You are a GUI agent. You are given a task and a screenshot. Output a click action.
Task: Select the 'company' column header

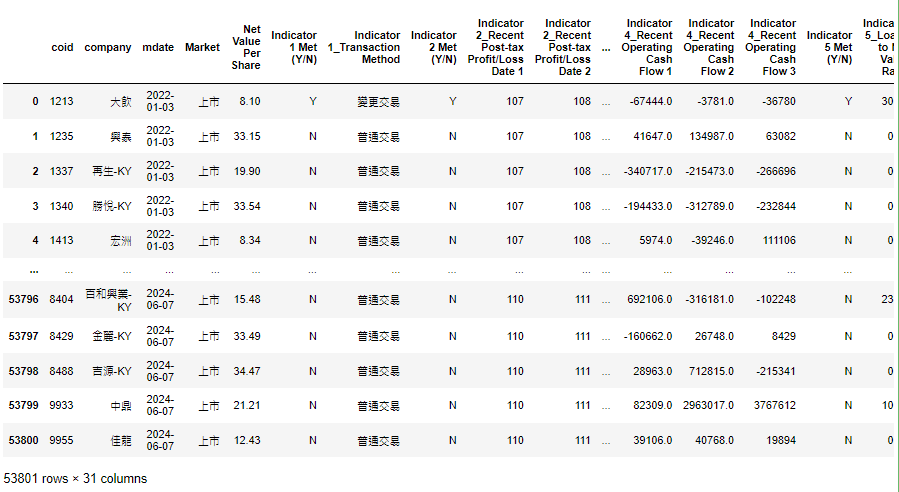click(x=107, y=47)
